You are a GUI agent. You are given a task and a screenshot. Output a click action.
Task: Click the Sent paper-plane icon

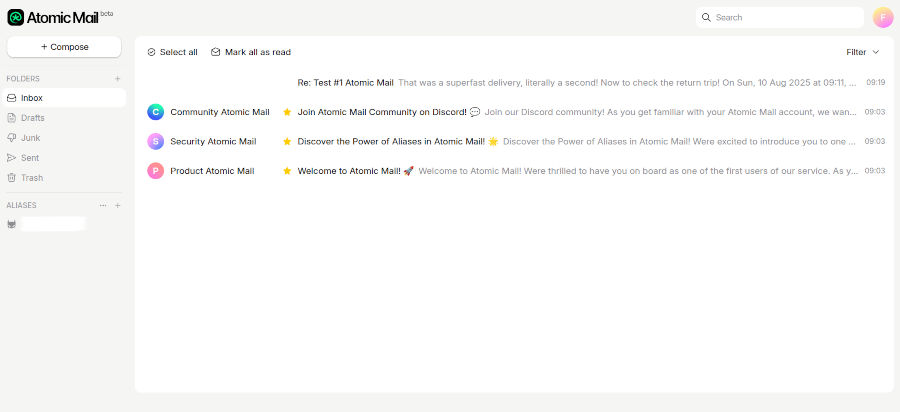coord(11,158)
